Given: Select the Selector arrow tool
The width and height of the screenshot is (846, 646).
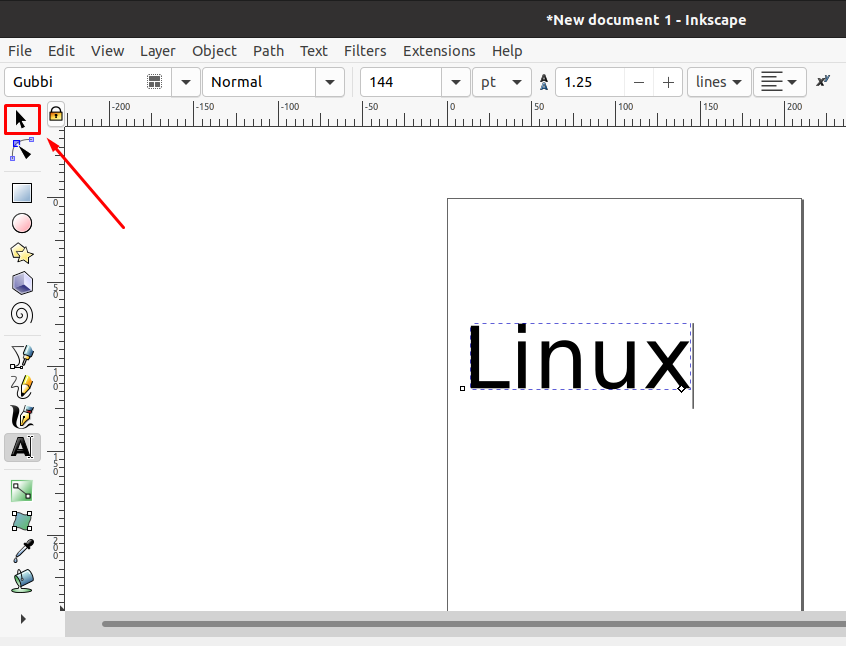Looking at the screenshot, I should point(21,118).
